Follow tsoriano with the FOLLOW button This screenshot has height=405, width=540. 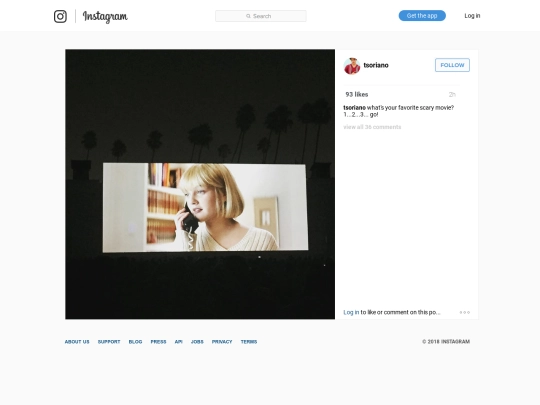pyautogui.click(x=452, y=65)
